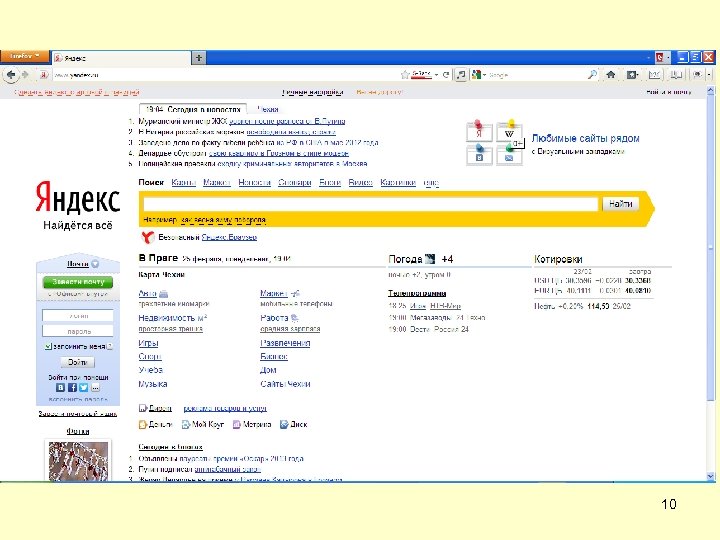Toggle the запомнить меня checkbox
Image resolution: width=720 pixels, height=540 pixels.
(48, 346)
